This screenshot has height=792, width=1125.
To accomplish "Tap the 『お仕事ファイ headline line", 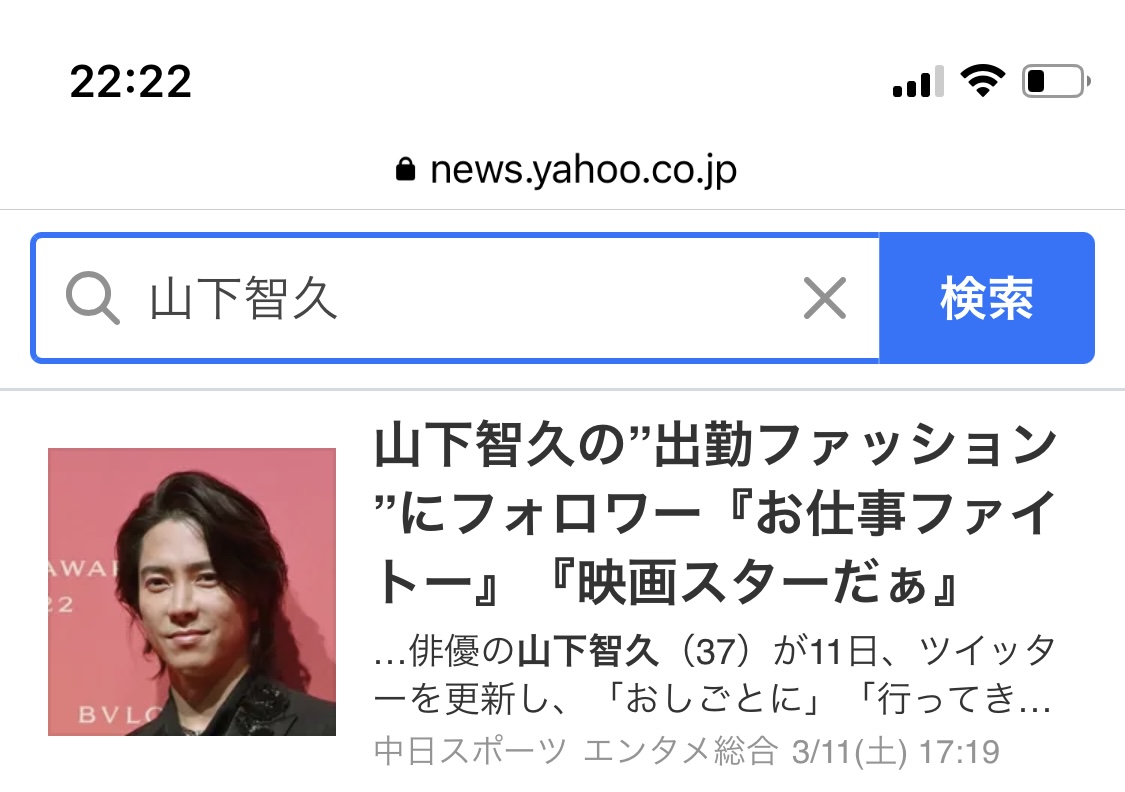I will click(x=890, y=514).
